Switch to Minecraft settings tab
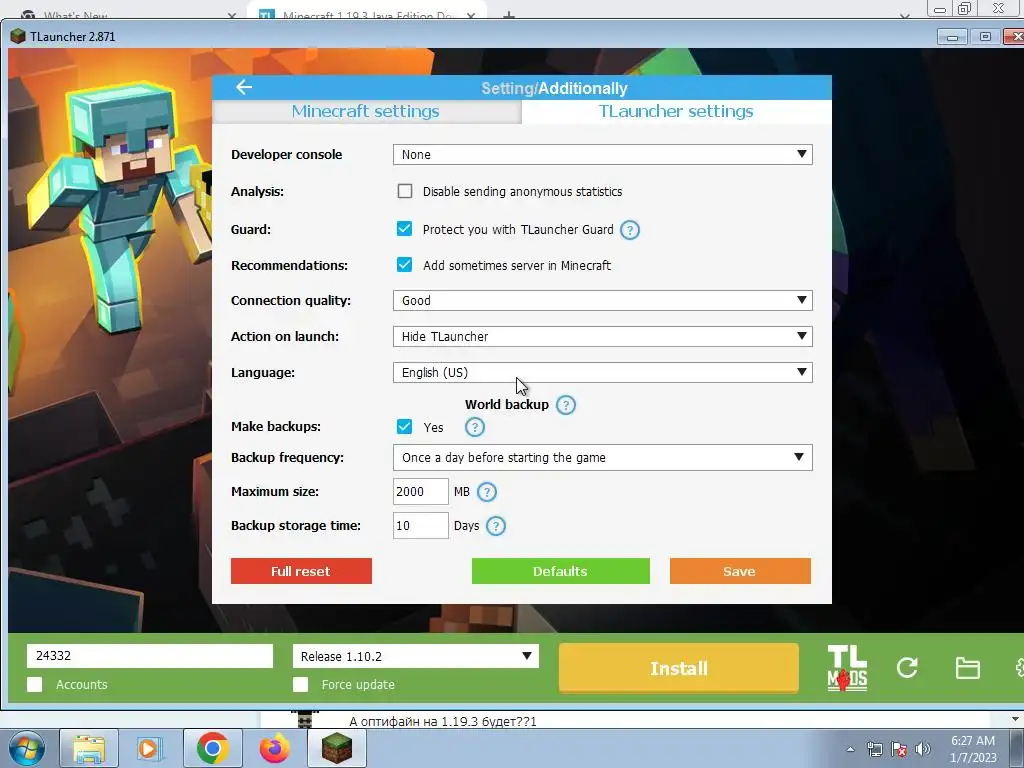The width and height of the screenshot is (1024, 768). tap(366, 112)
